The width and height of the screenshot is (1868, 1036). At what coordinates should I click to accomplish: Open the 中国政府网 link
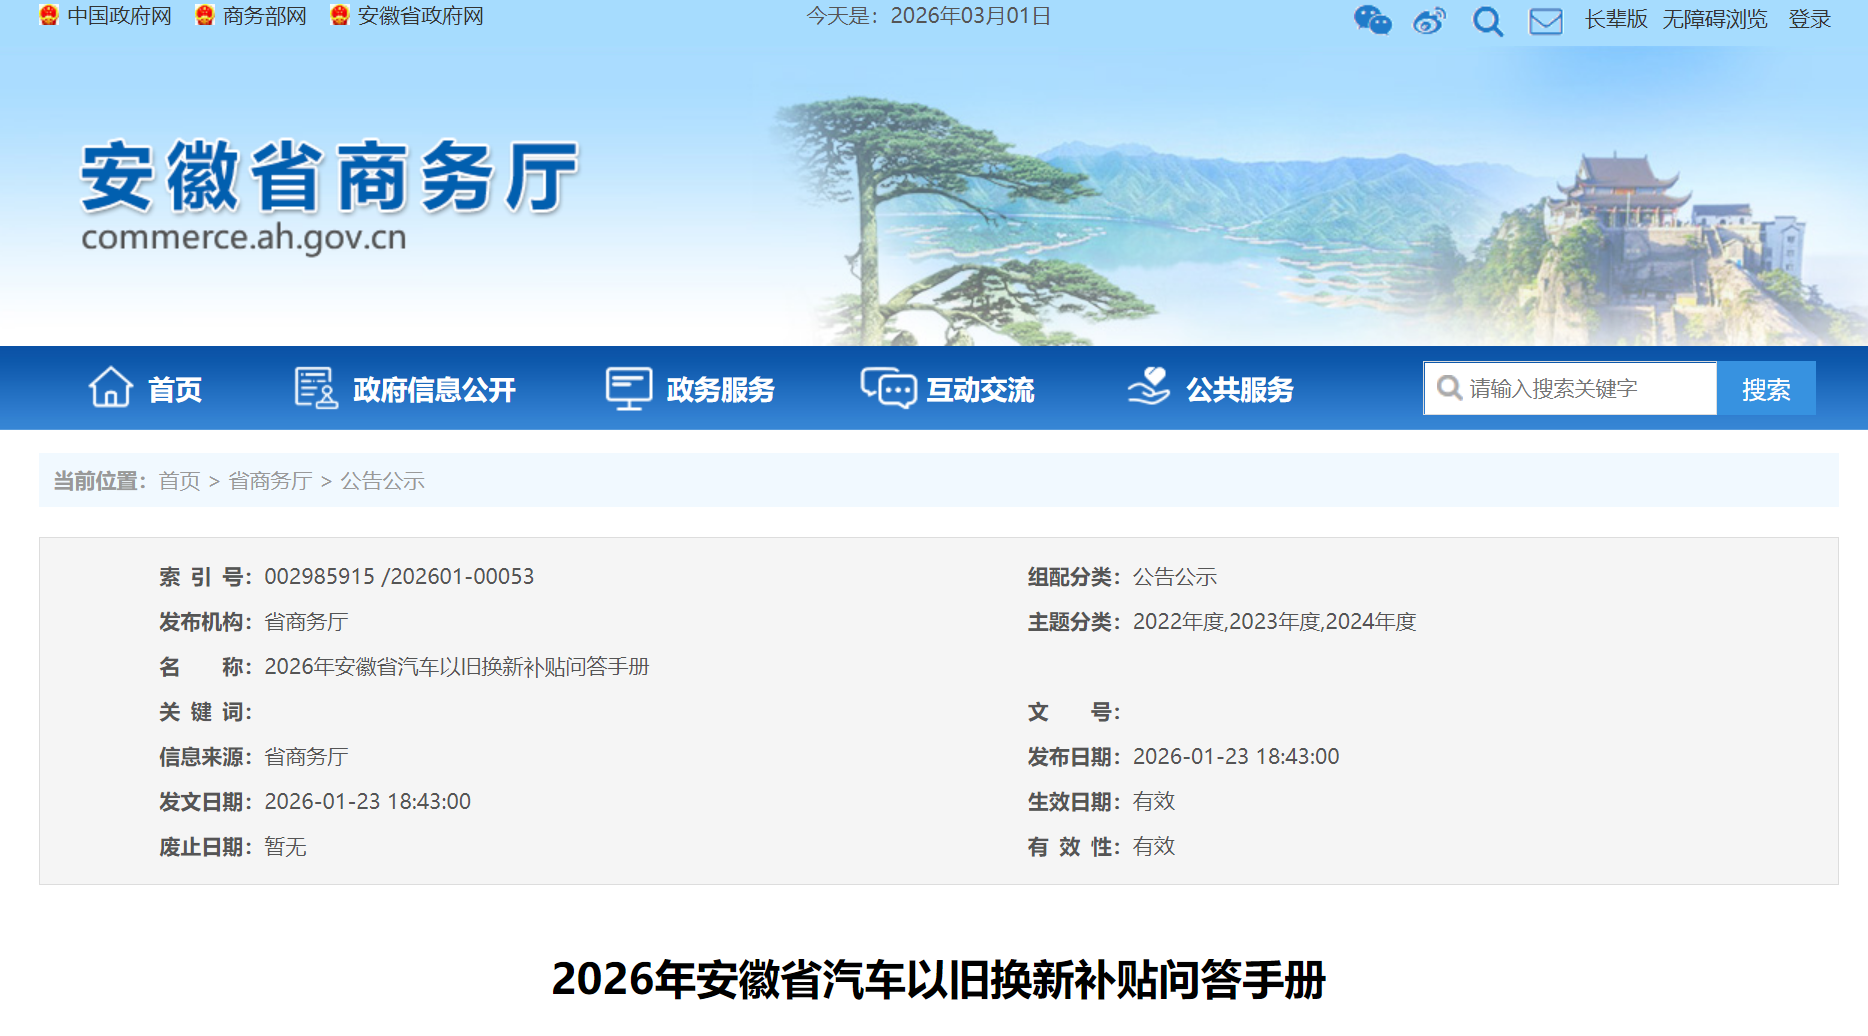click(x=119, y=16)
